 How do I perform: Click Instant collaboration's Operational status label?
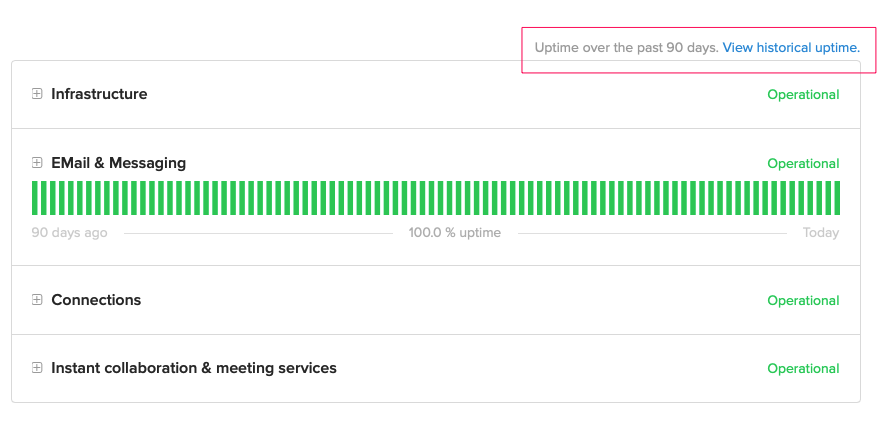803,369
